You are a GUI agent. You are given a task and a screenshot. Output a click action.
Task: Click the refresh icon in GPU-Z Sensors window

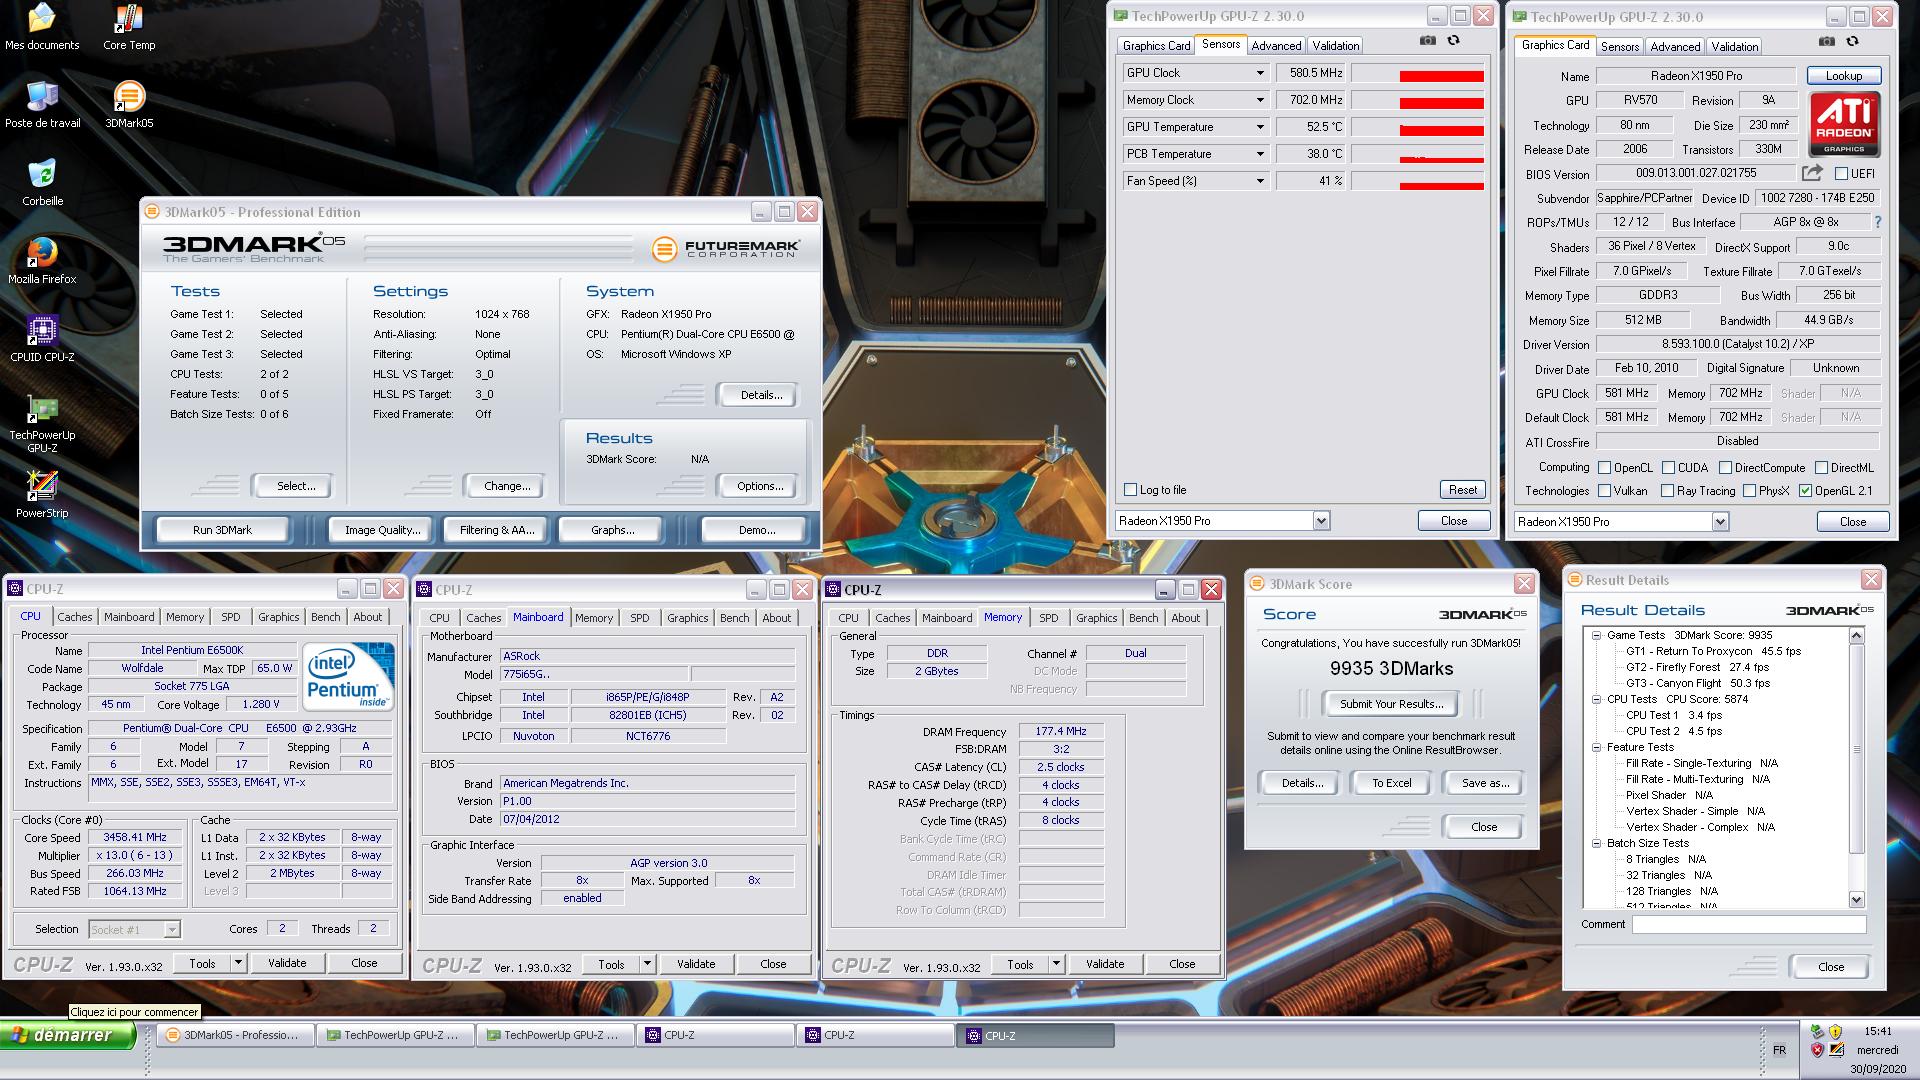click(1453, 41)
